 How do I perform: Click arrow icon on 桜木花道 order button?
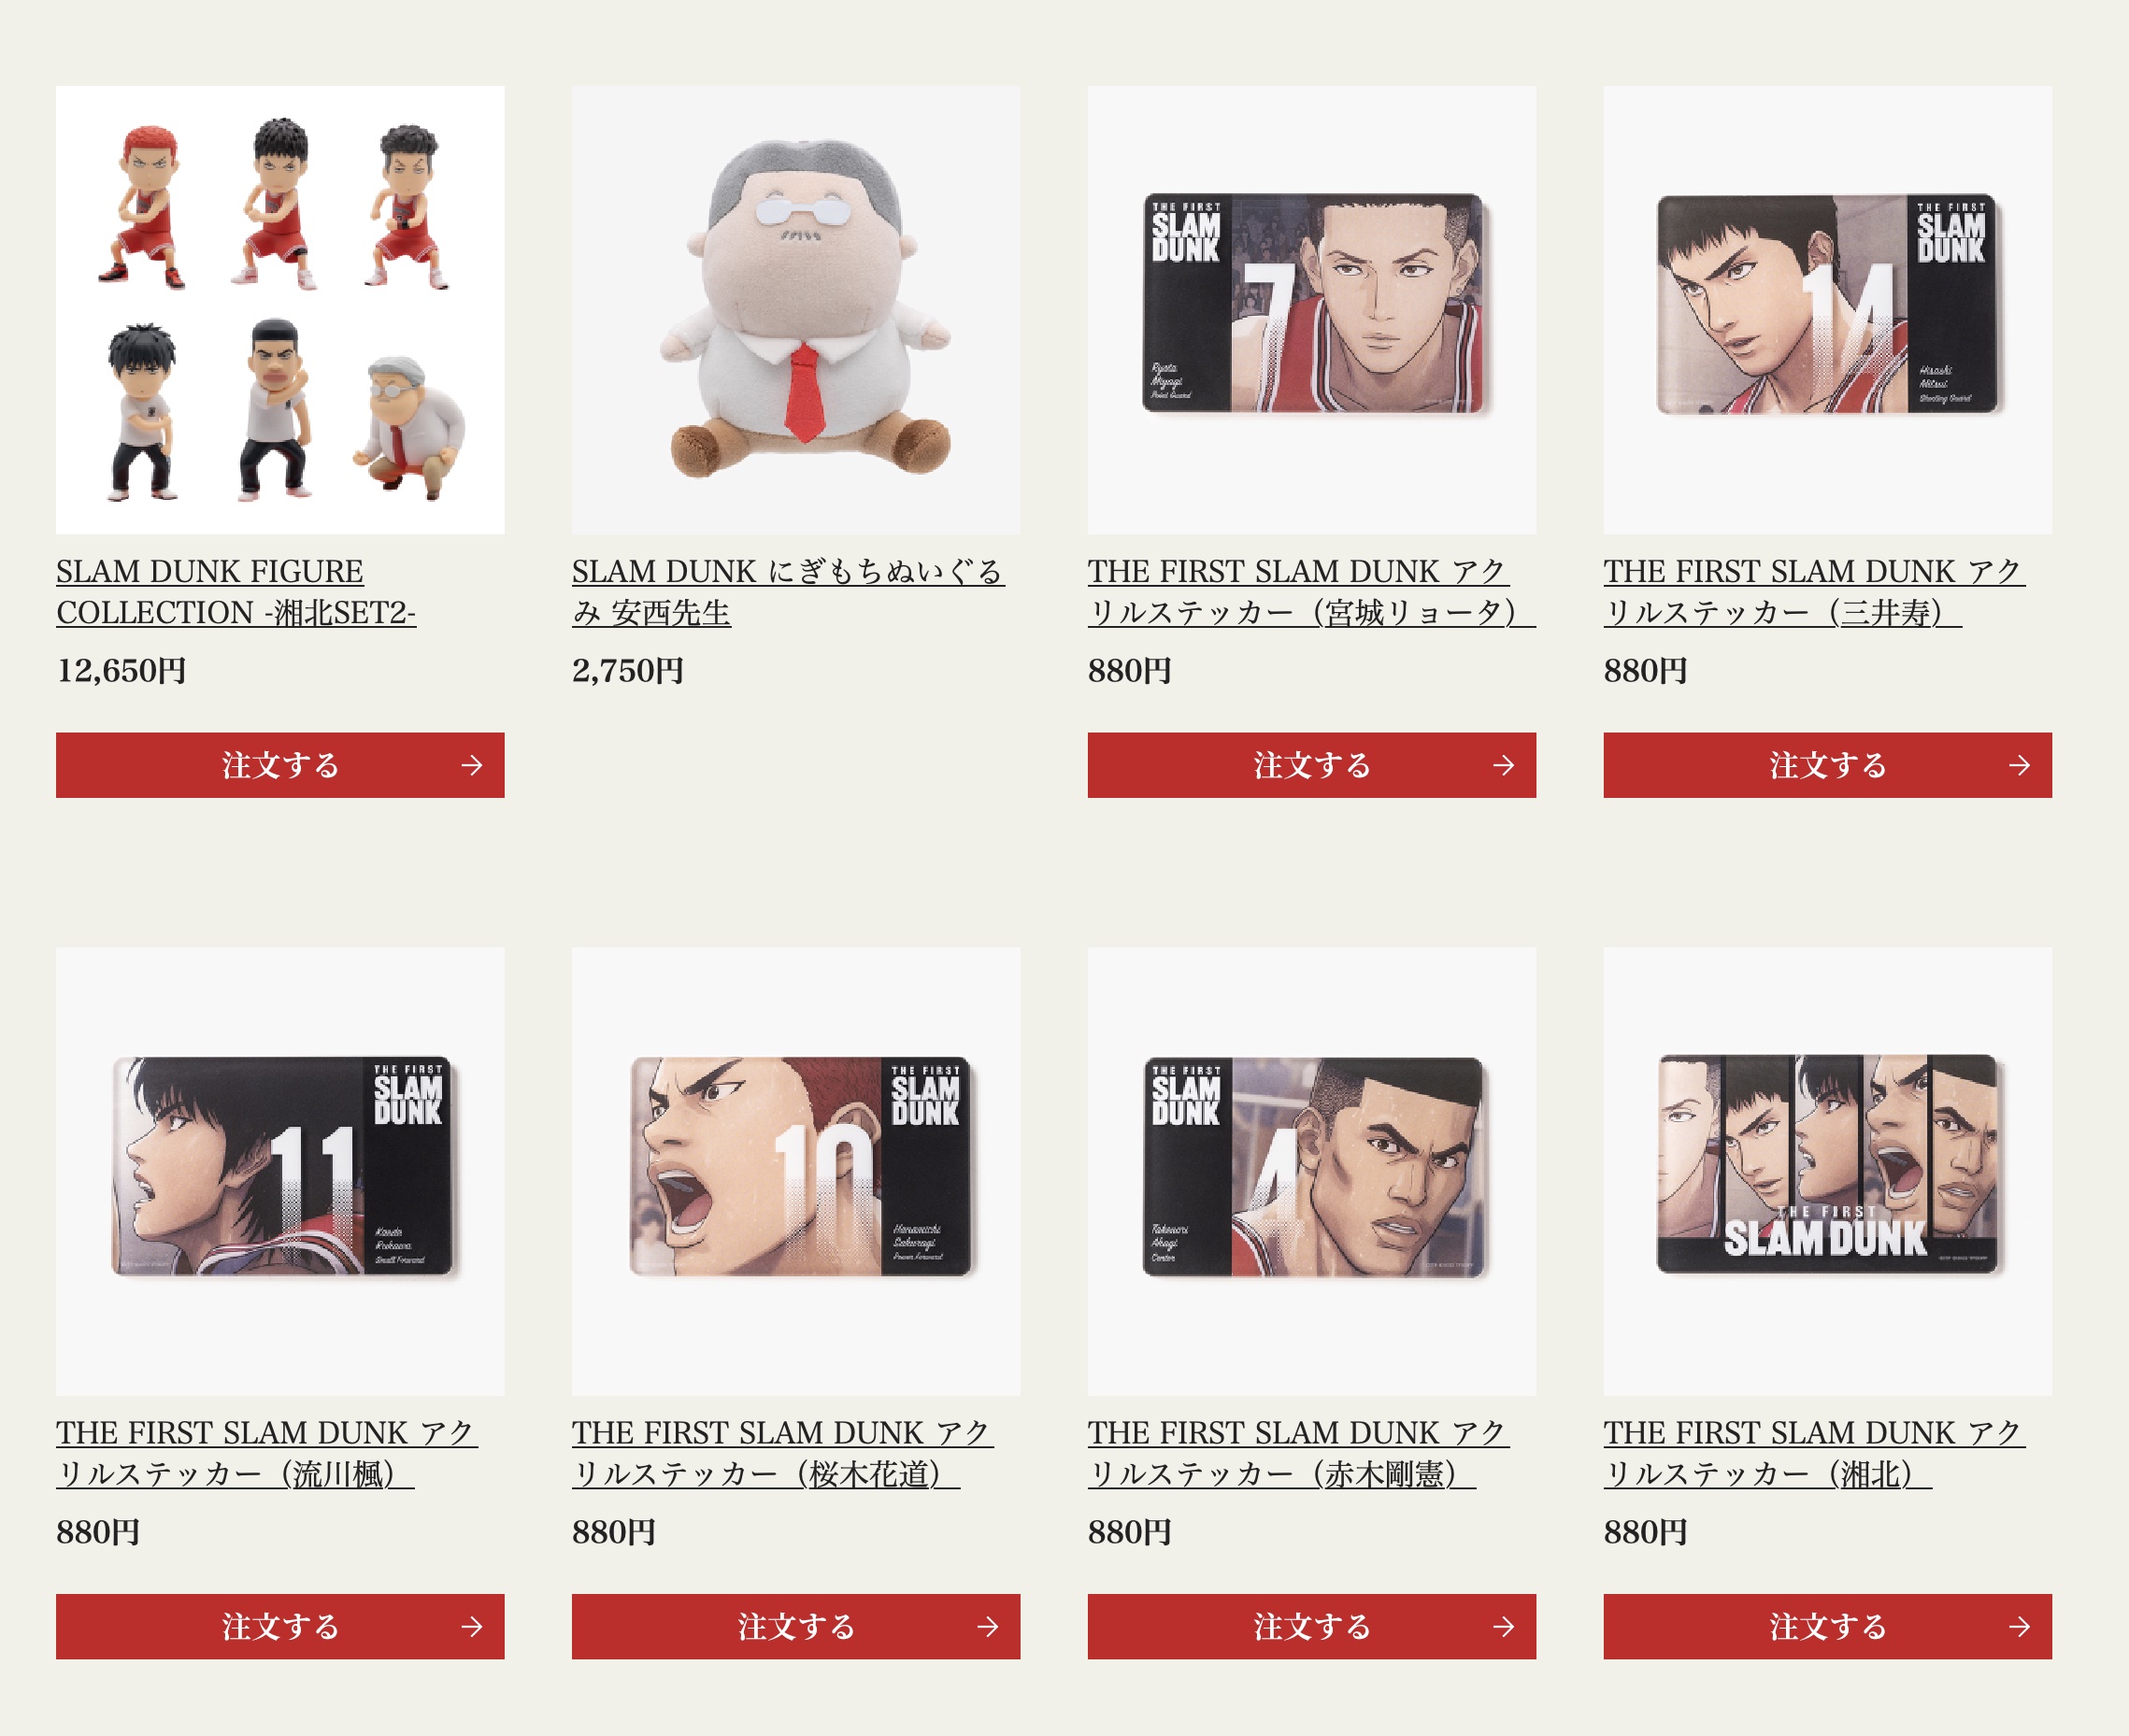click(x=988, y=1627)
